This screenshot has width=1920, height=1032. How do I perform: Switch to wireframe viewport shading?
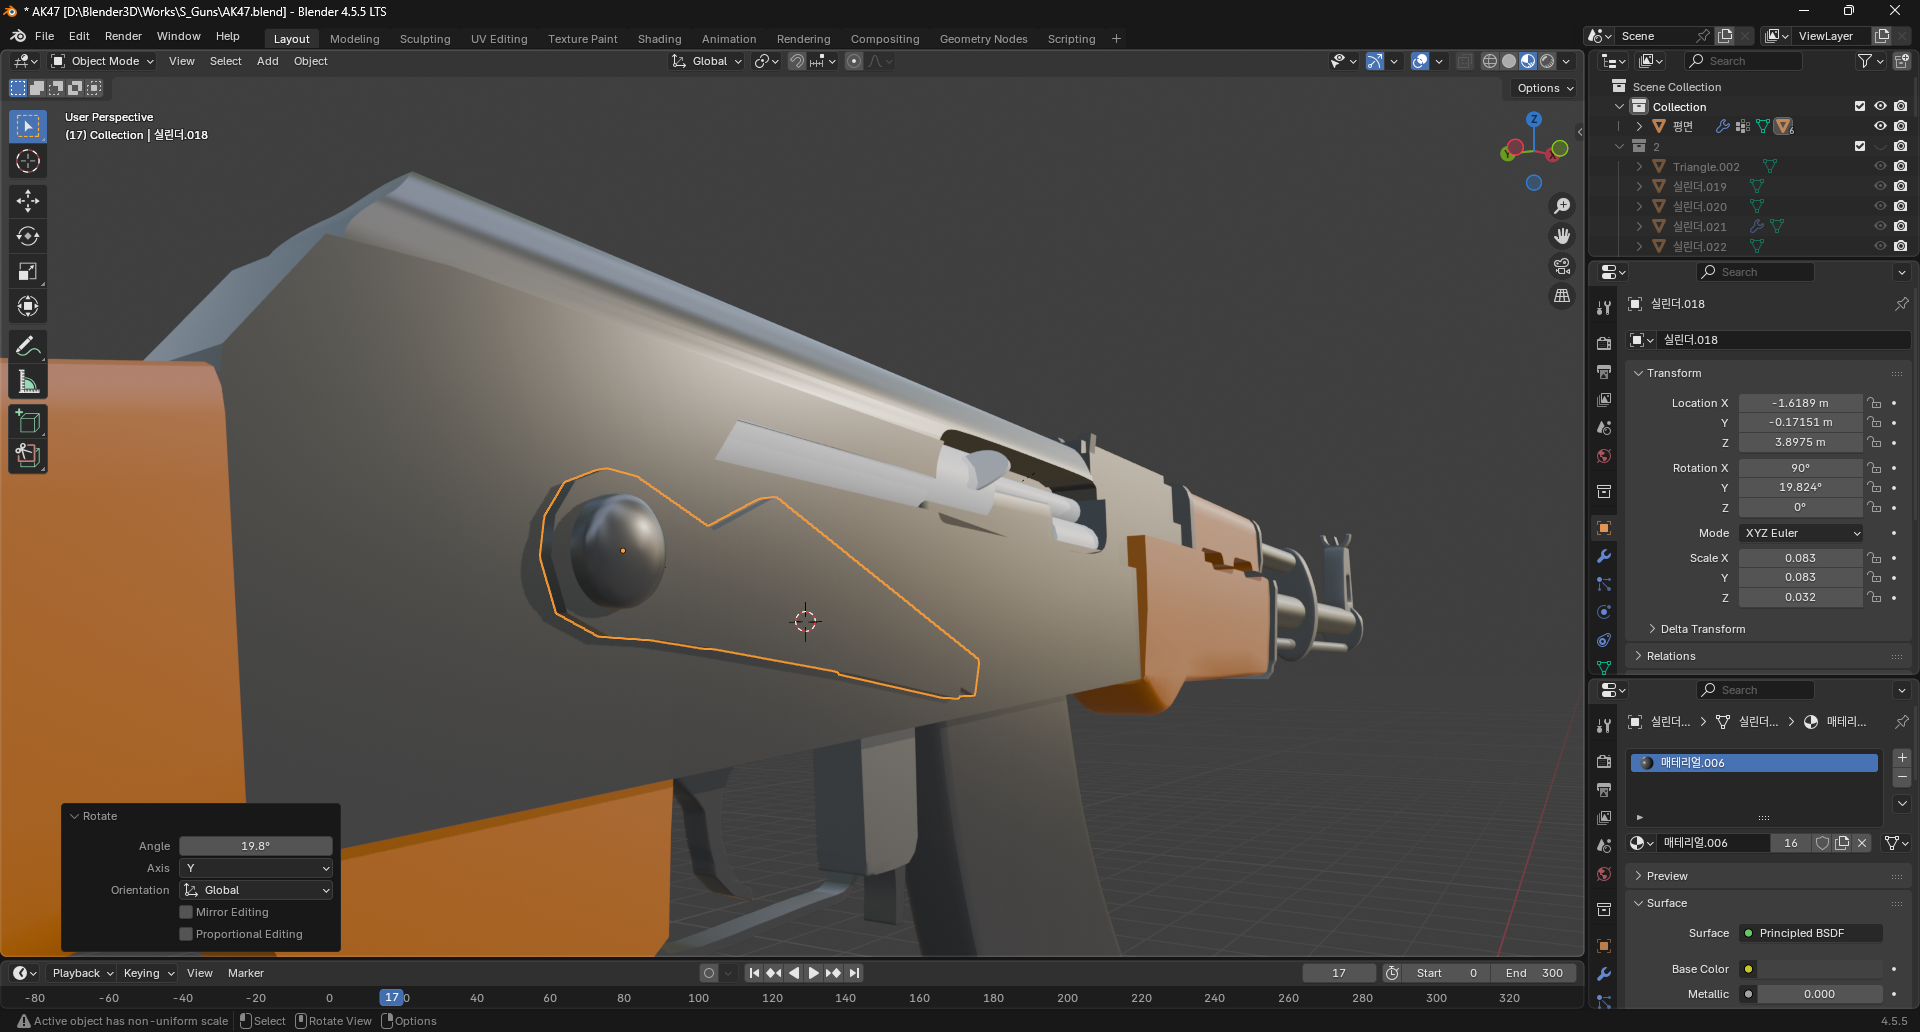click(1490, 61)
